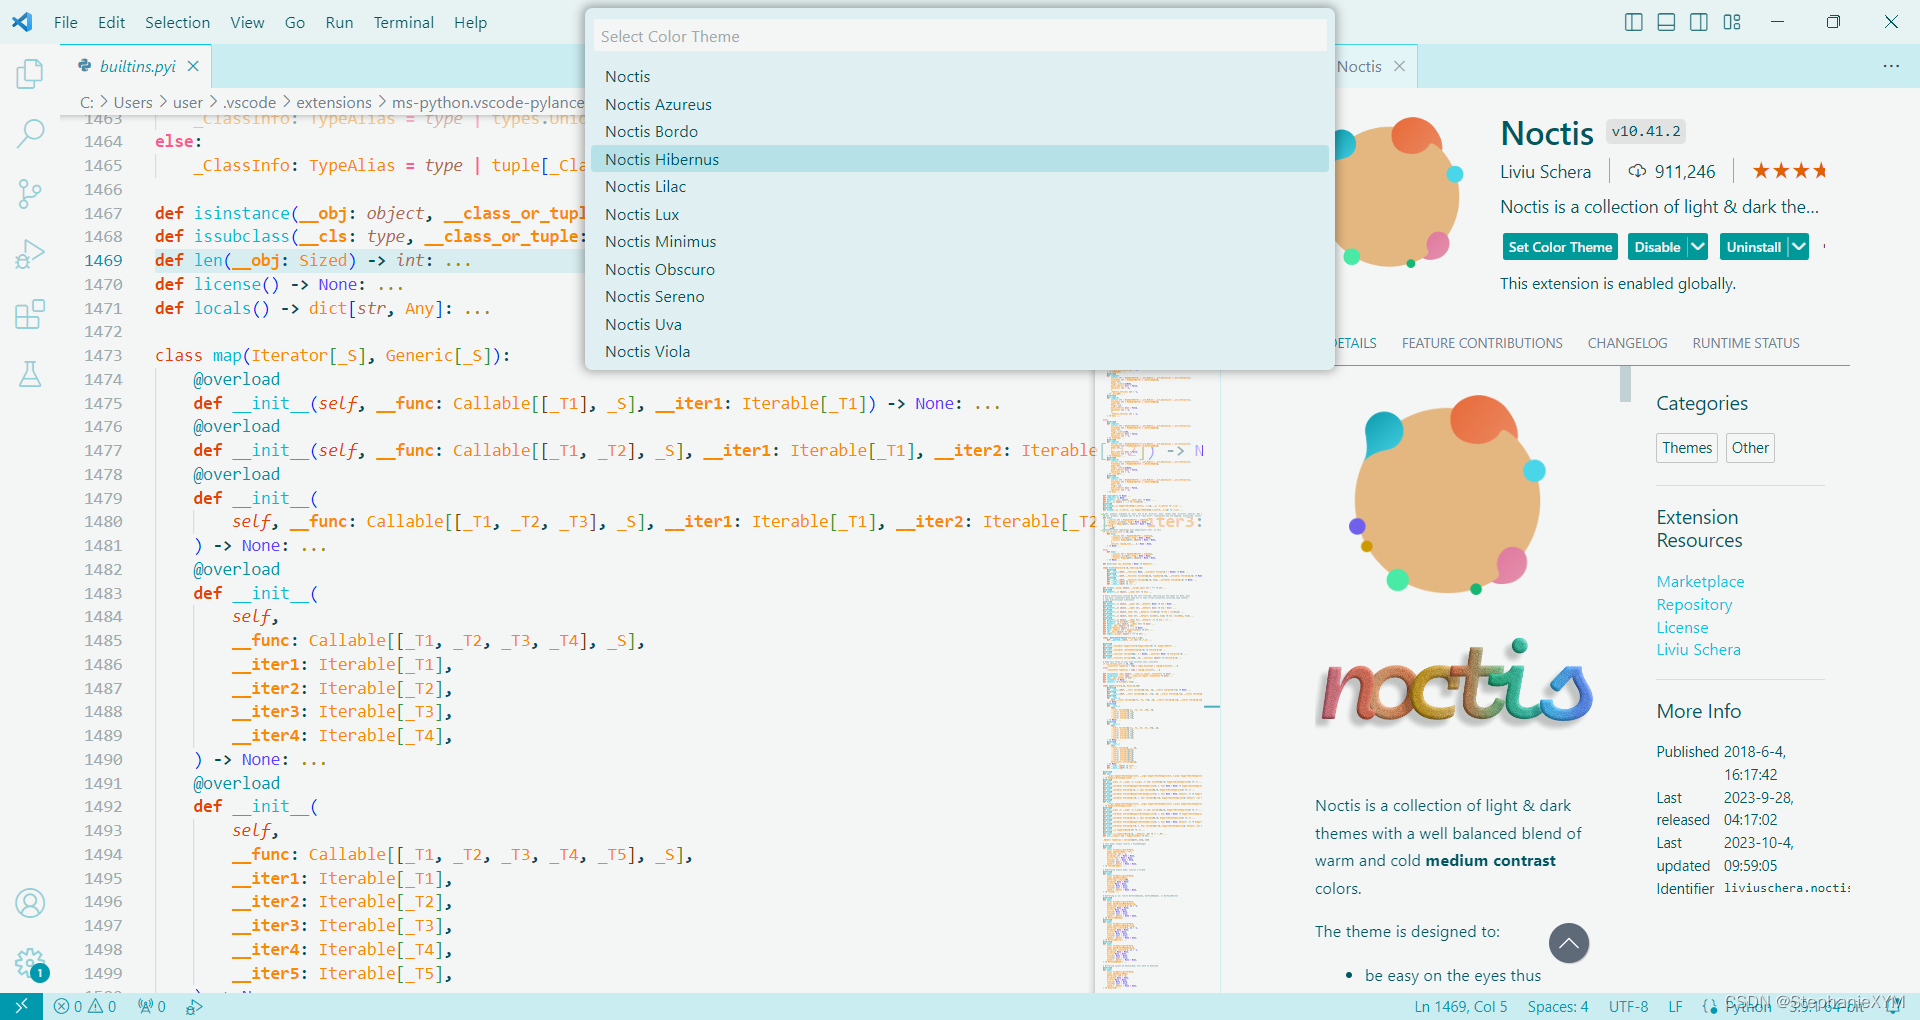Viewport: 1920px width, 1020px height.
Task: Click the Select Color Theme input field
Action: tap(960, 36)
